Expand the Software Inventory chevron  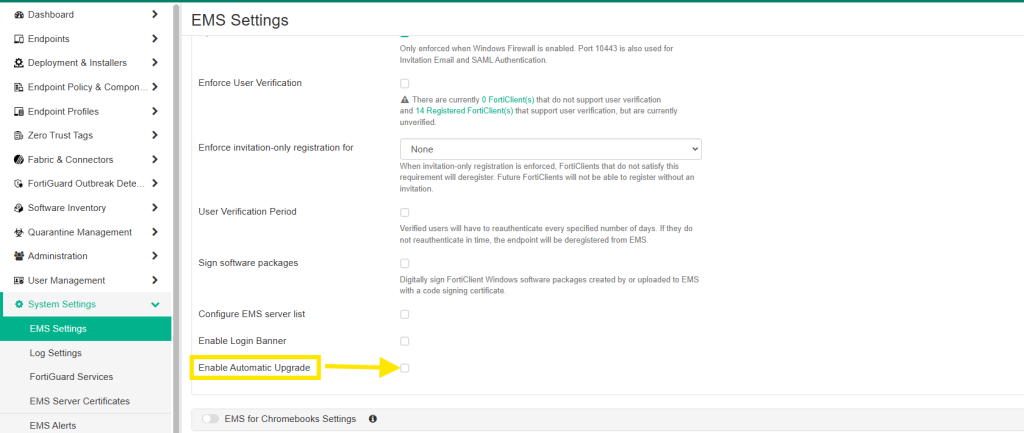pos(155,208)
